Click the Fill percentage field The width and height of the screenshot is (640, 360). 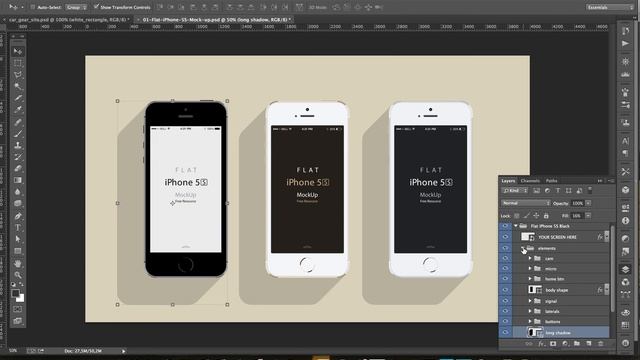coord(577,216)
